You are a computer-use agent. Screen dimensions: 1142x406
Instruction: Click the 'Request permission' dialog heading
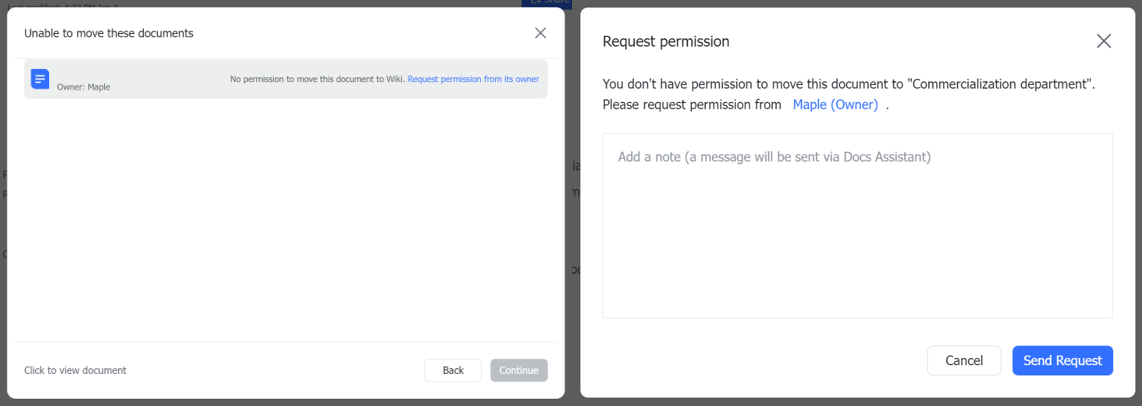point(665,41)
